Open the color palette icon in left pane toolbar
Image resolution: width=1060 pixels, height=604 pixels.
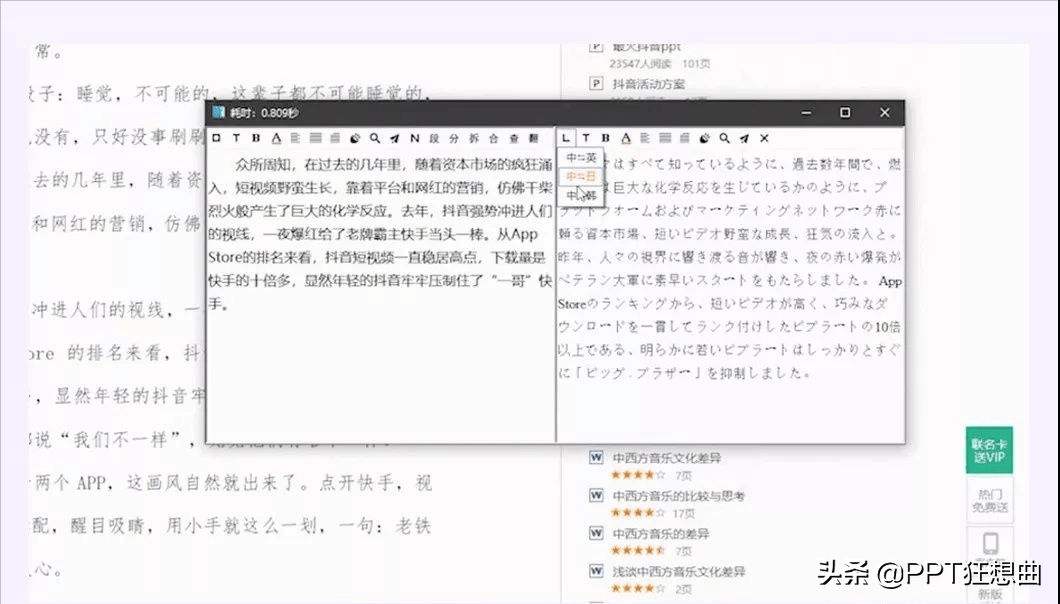[355, 138]
